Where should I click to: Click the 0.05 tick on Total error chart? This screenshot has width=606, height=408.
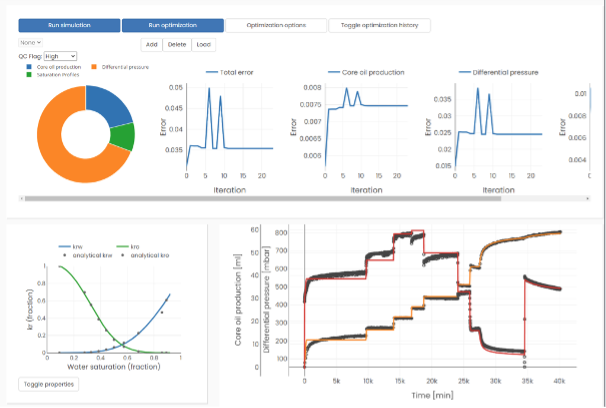(175, 88)
